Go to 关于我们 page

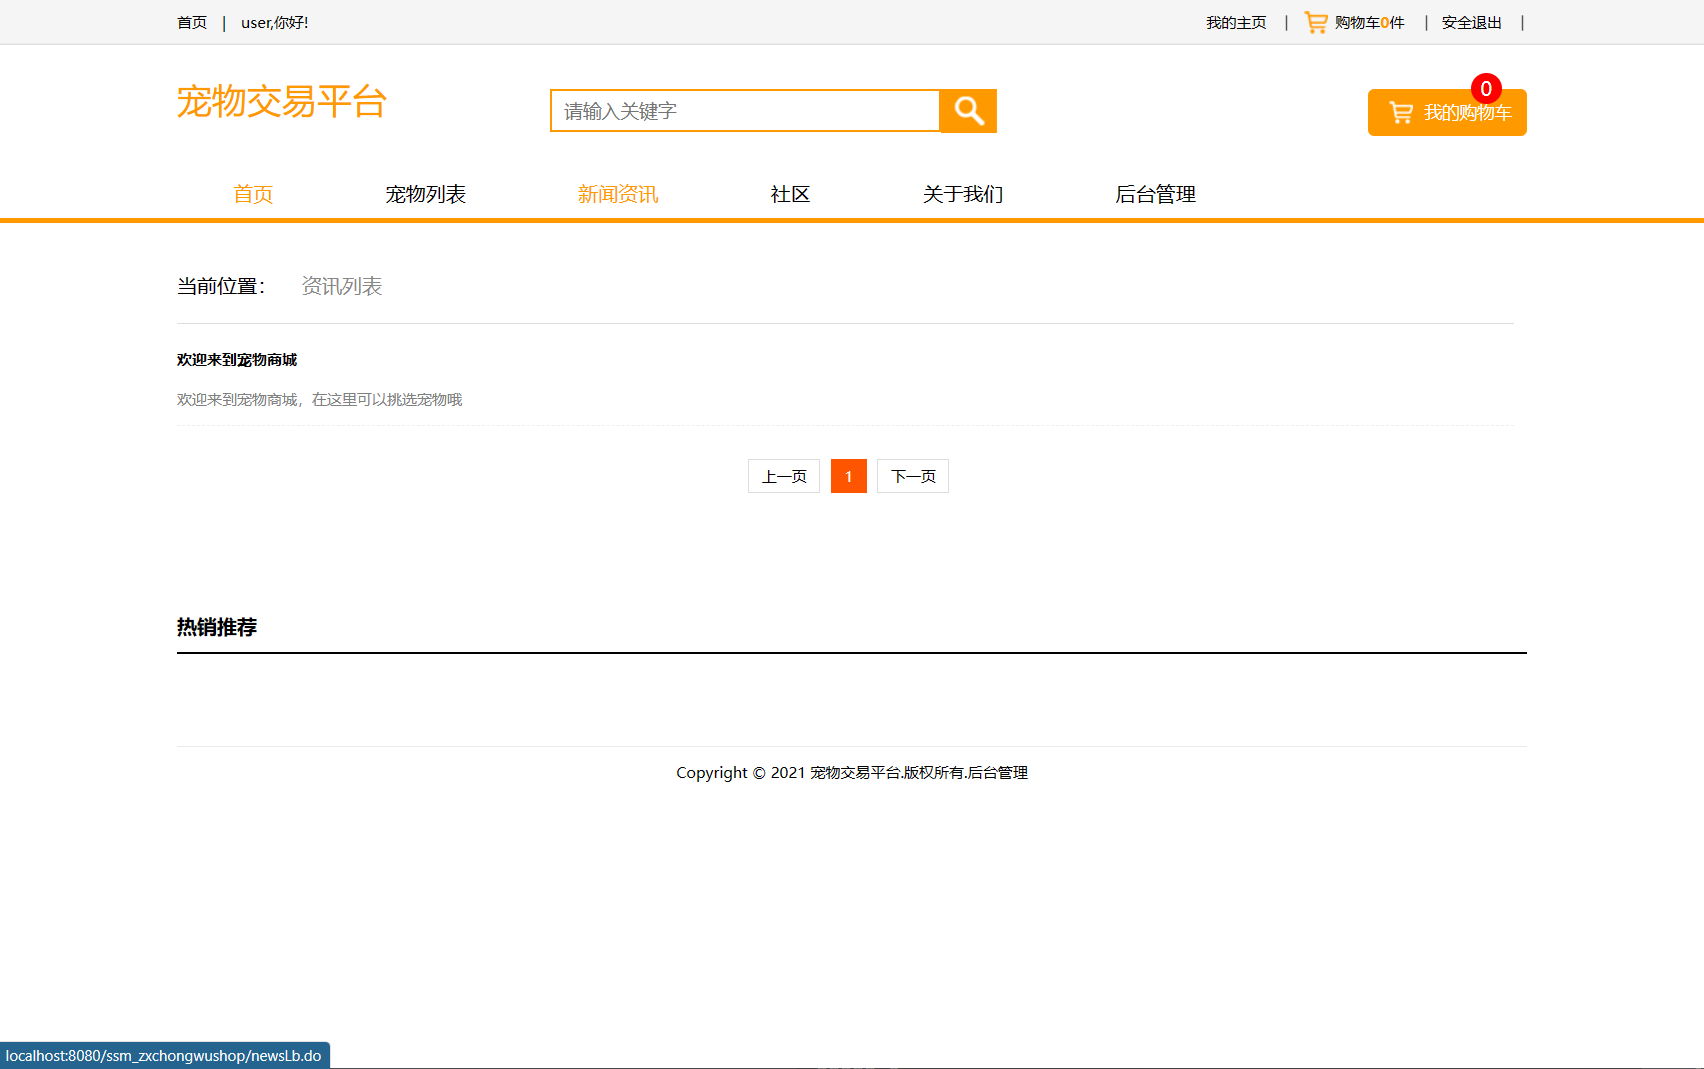963,194
